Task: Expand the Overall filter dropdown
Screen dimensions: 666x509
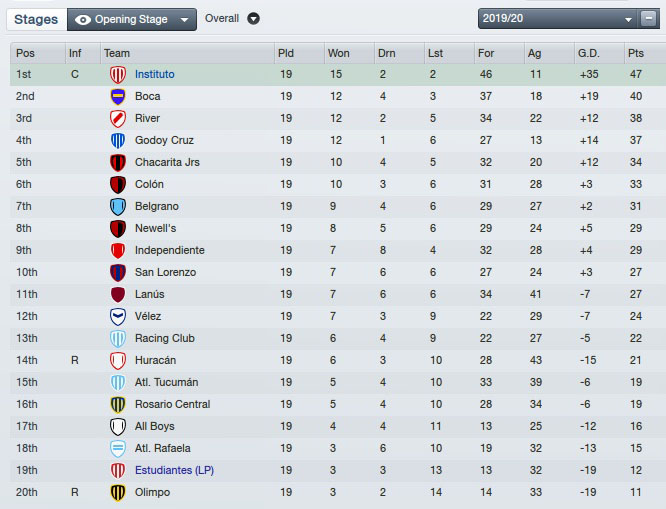Action: click(253, 19)
